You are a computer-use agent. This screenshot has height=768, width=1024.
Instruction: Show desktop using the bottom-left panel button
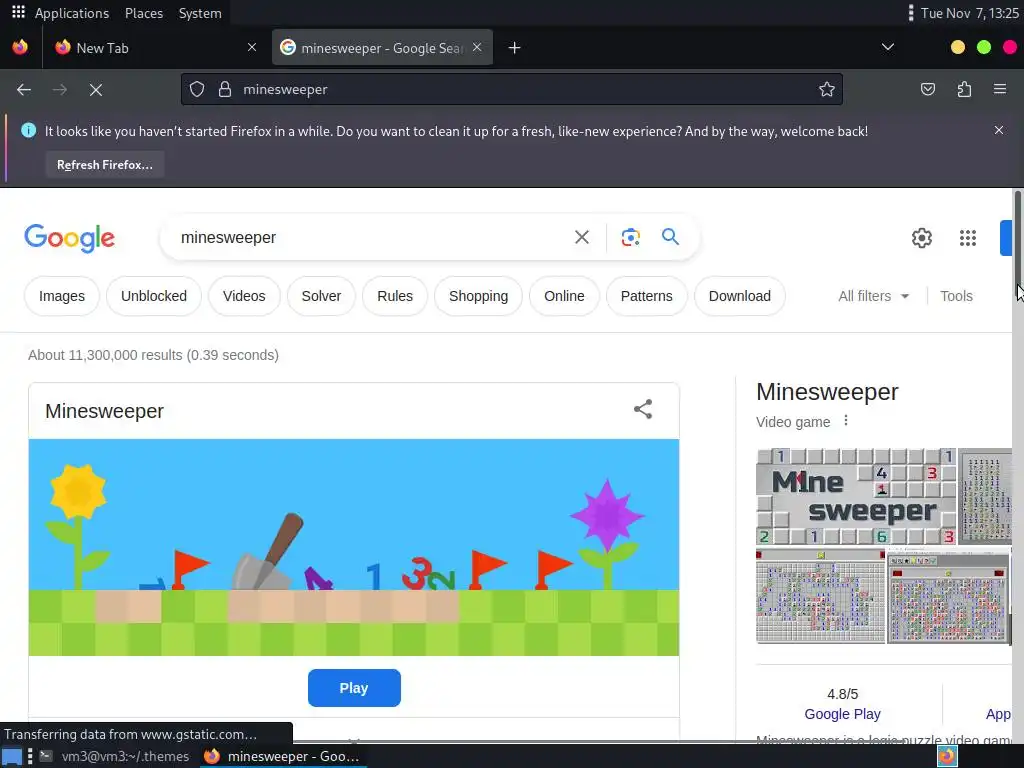pos(12,756)
